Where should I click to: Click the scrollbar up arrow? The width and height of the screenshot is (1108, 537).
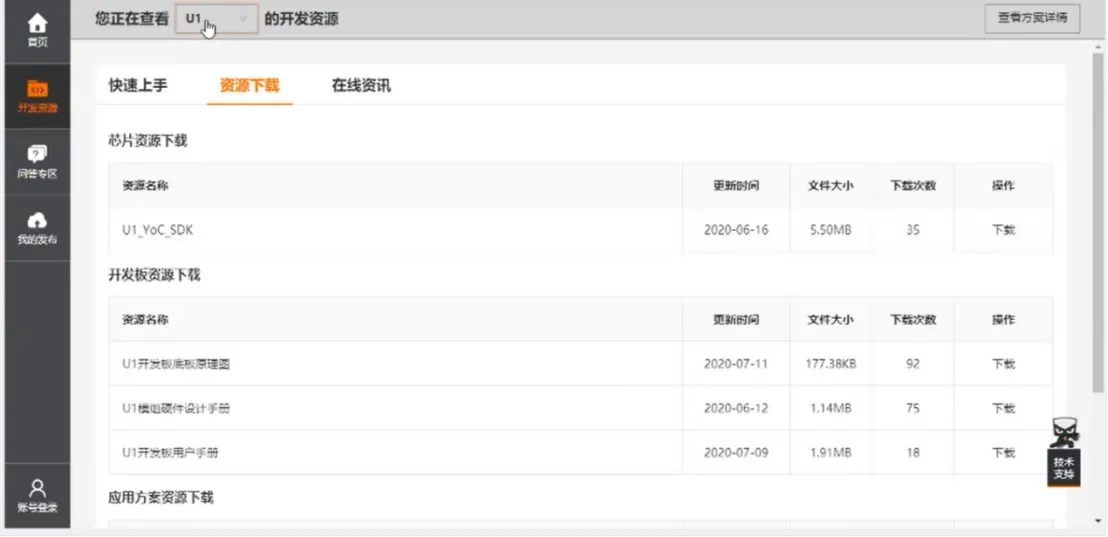click(x=1097, y=45)
